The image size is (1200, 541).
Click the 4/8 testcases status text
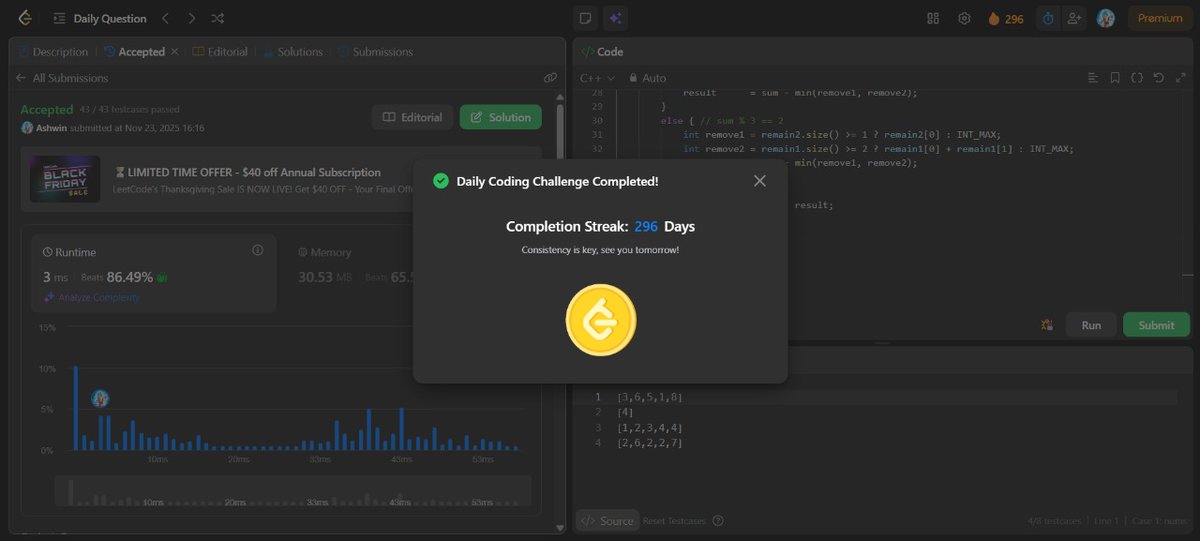[x=1055, y=521]
